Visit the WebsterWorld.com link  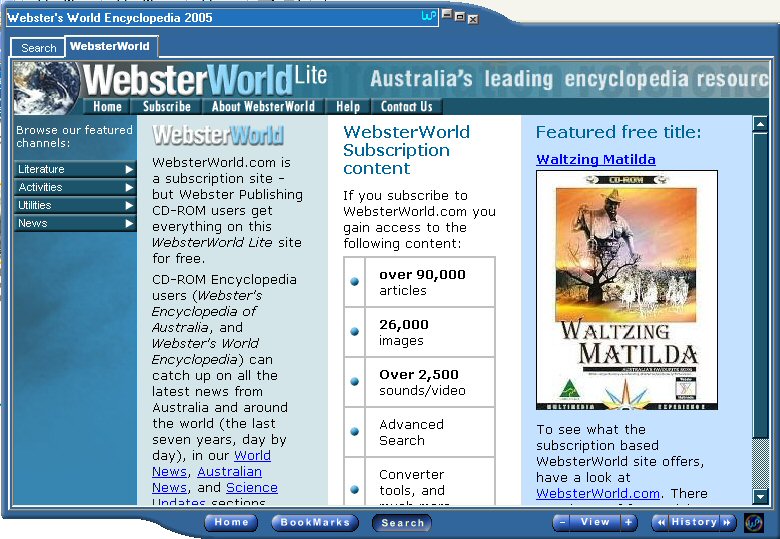(598, 493)
